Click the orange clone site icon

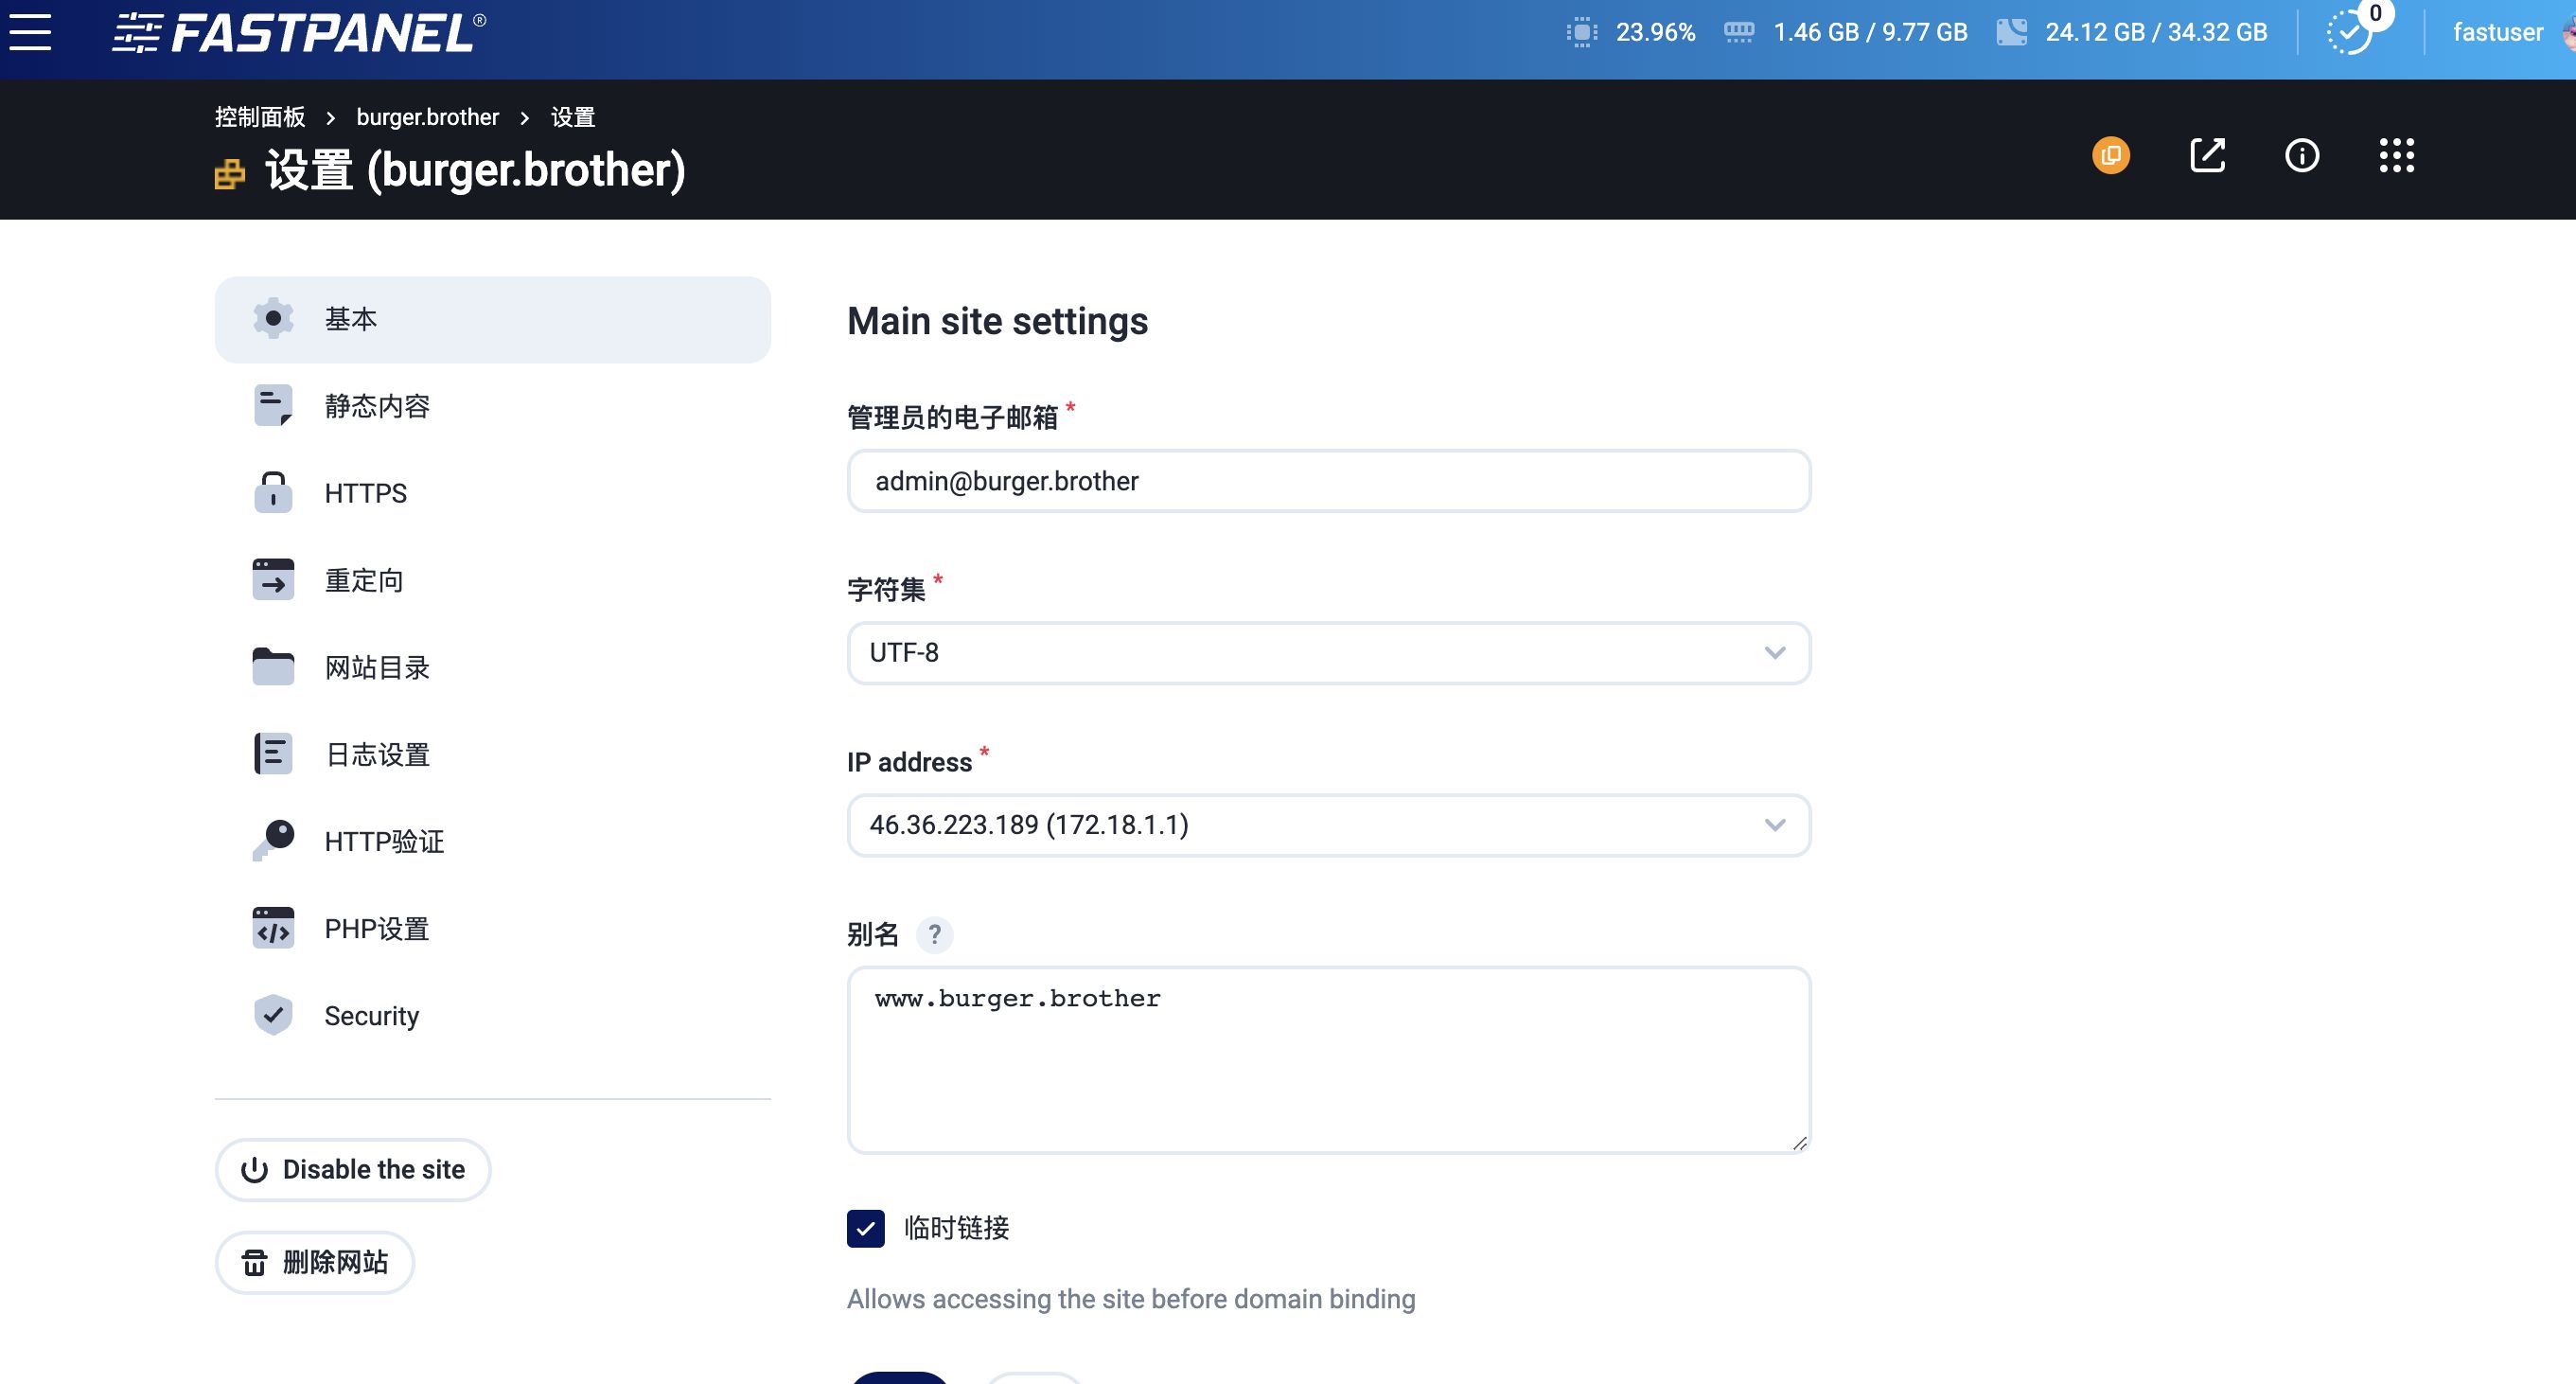2111,156
